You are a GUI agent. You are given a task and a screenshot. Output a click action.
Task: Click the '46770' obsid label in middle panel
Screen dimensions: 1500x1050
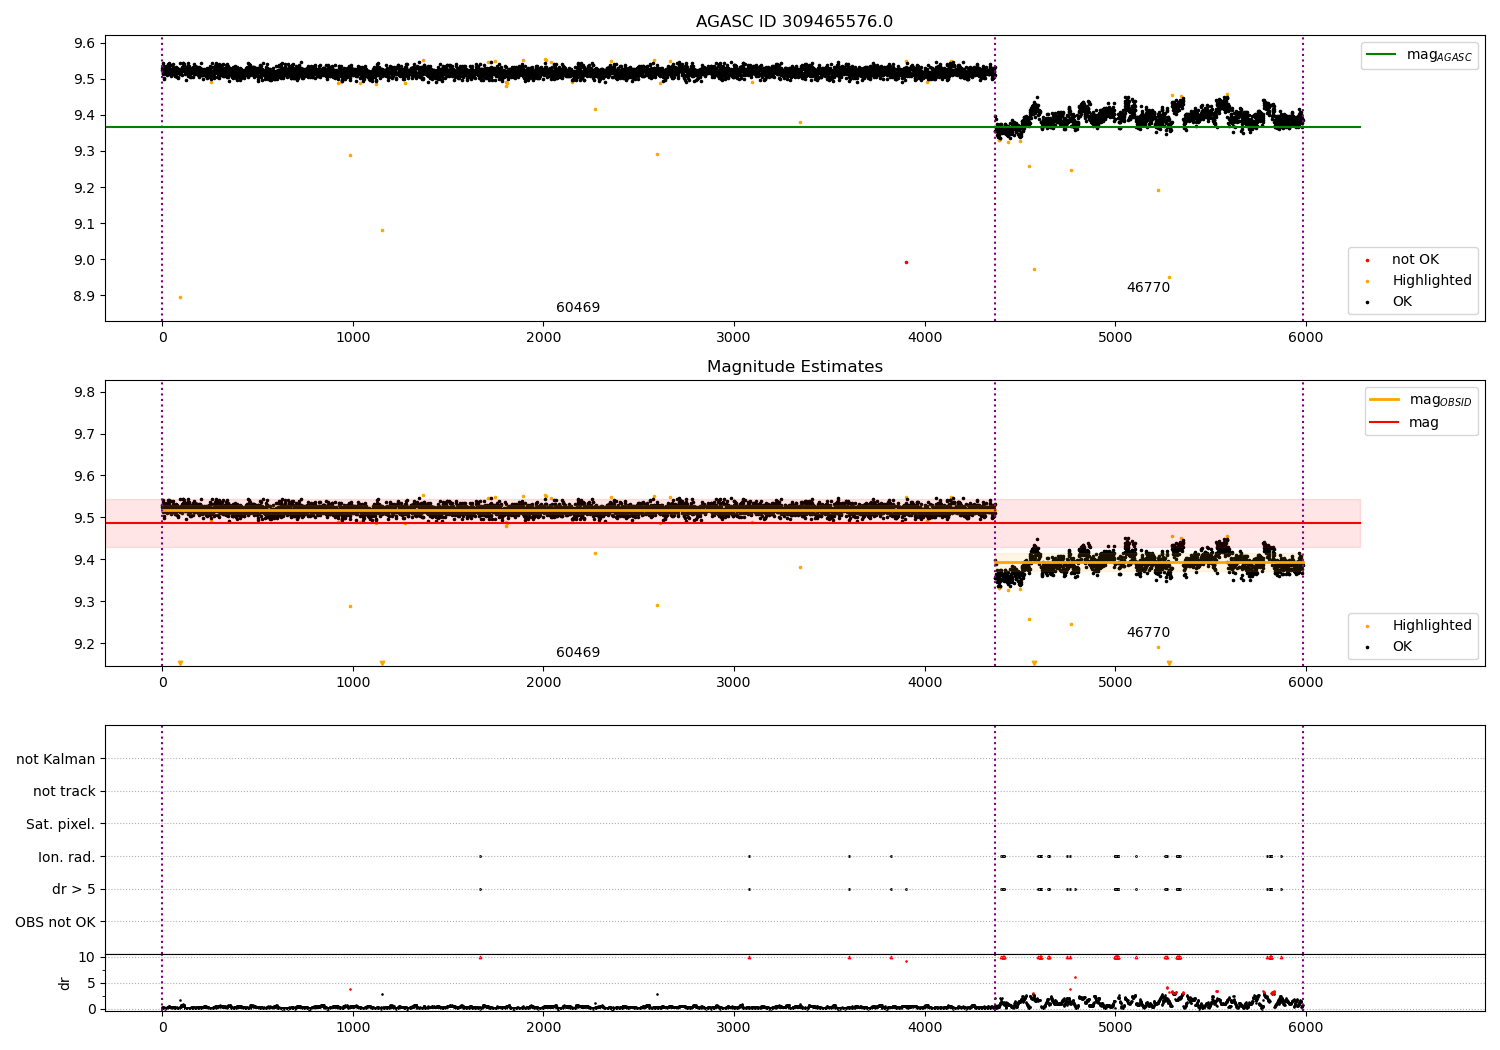pos(1148,633)
